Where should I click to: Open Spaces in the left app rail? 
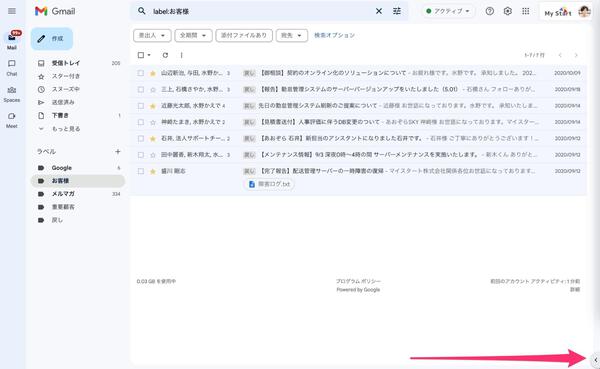pos(12,94)
